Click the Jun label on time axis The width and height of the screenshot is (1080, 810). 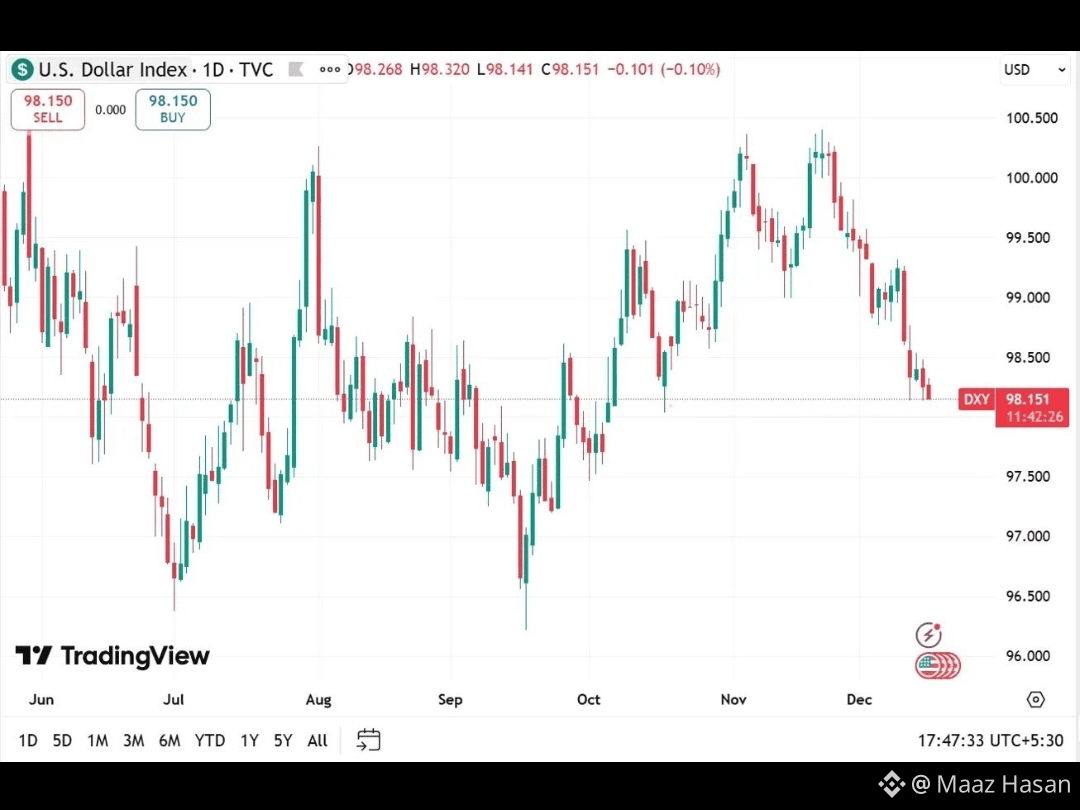click(x=41, y=700)
